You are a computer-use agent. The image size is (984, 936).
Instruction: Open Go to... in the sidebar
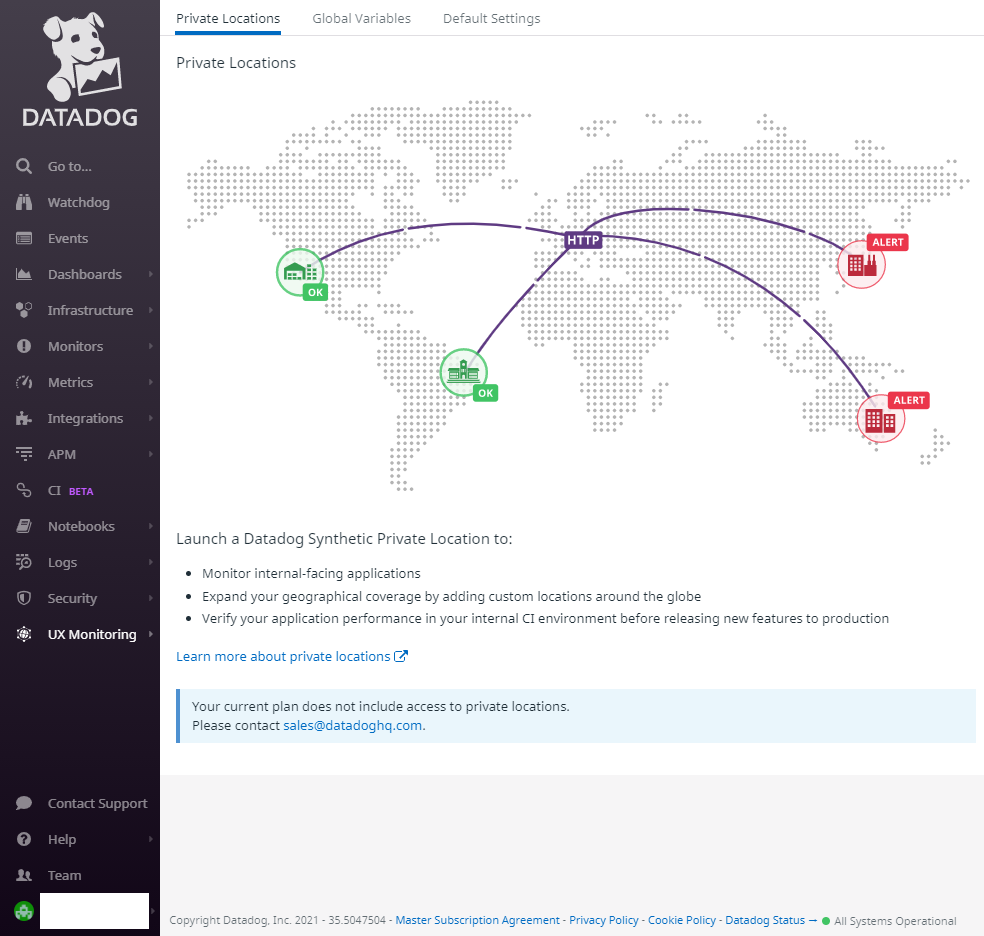[x=70, y=166]
